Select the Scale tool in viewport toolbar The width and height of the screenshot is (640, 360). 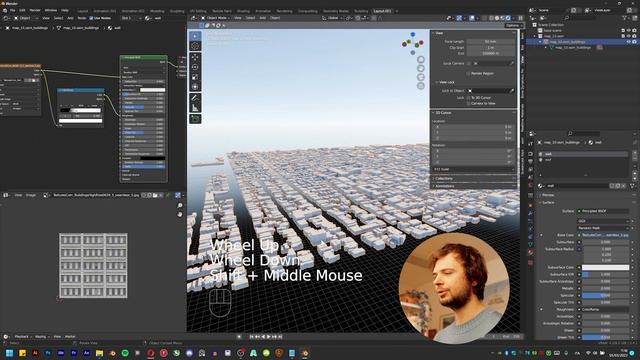tap(196, 77)
